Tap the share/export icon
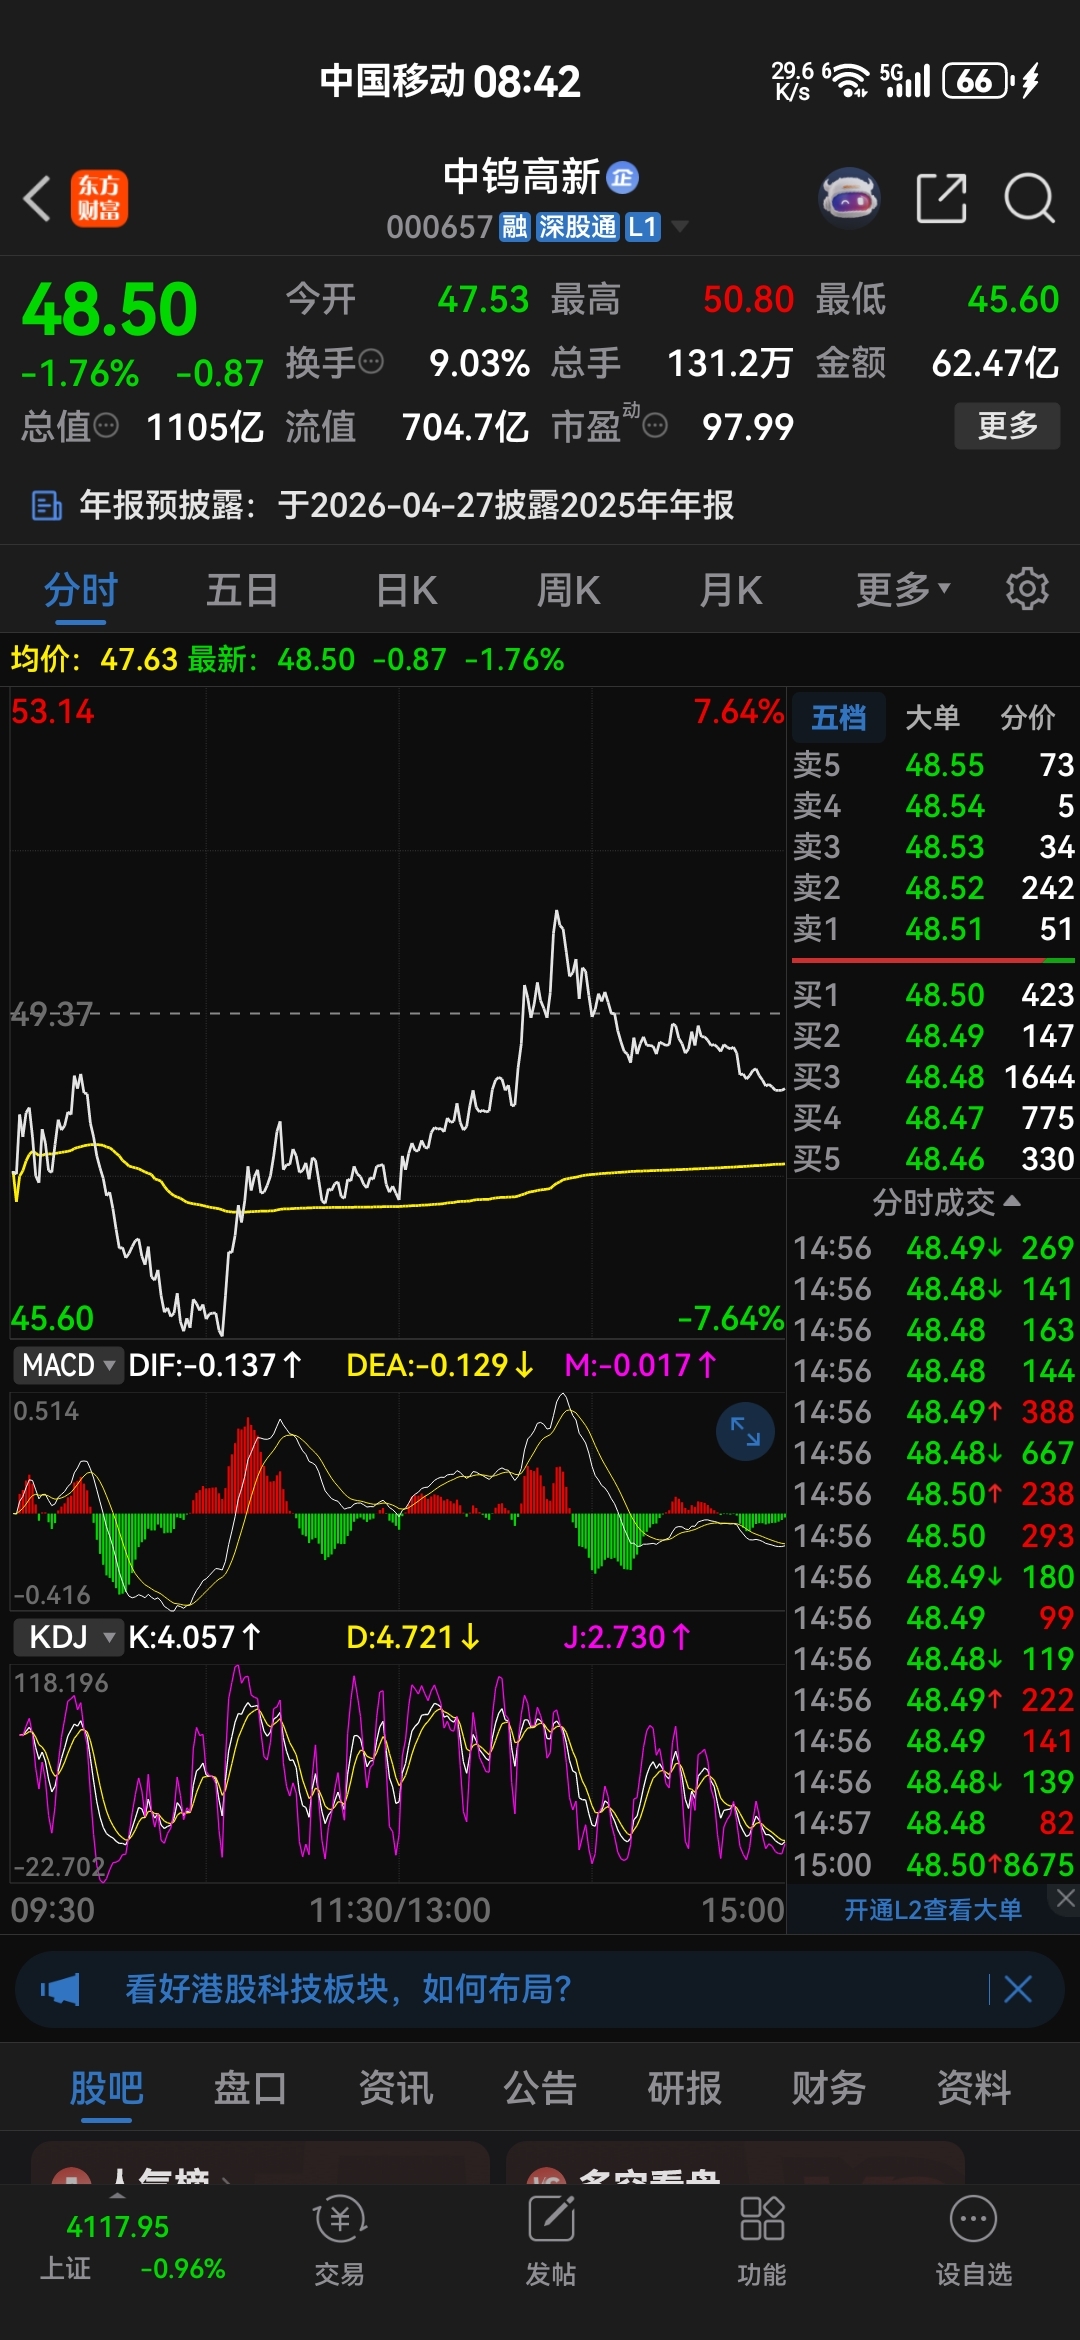1080x2340 pixels. point(942,198)
